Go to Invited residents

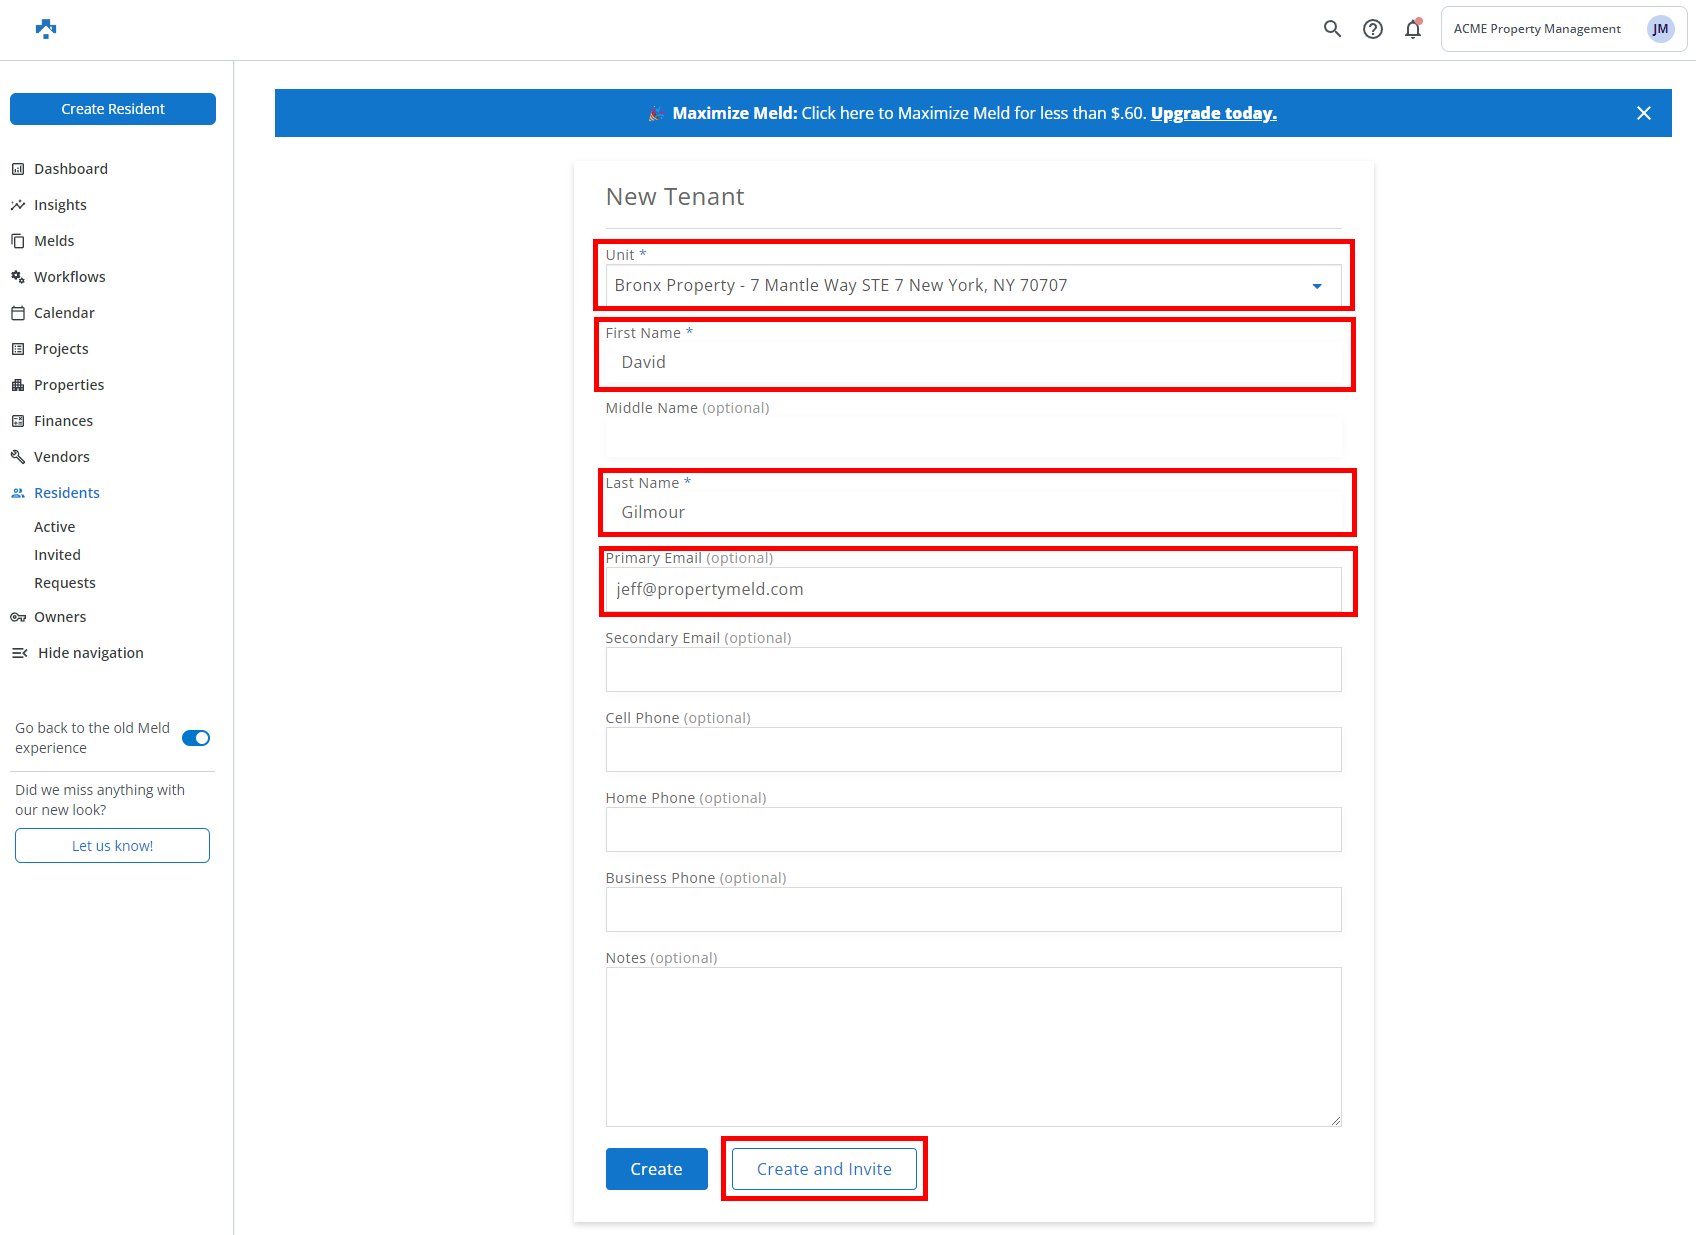coord(57,555)
